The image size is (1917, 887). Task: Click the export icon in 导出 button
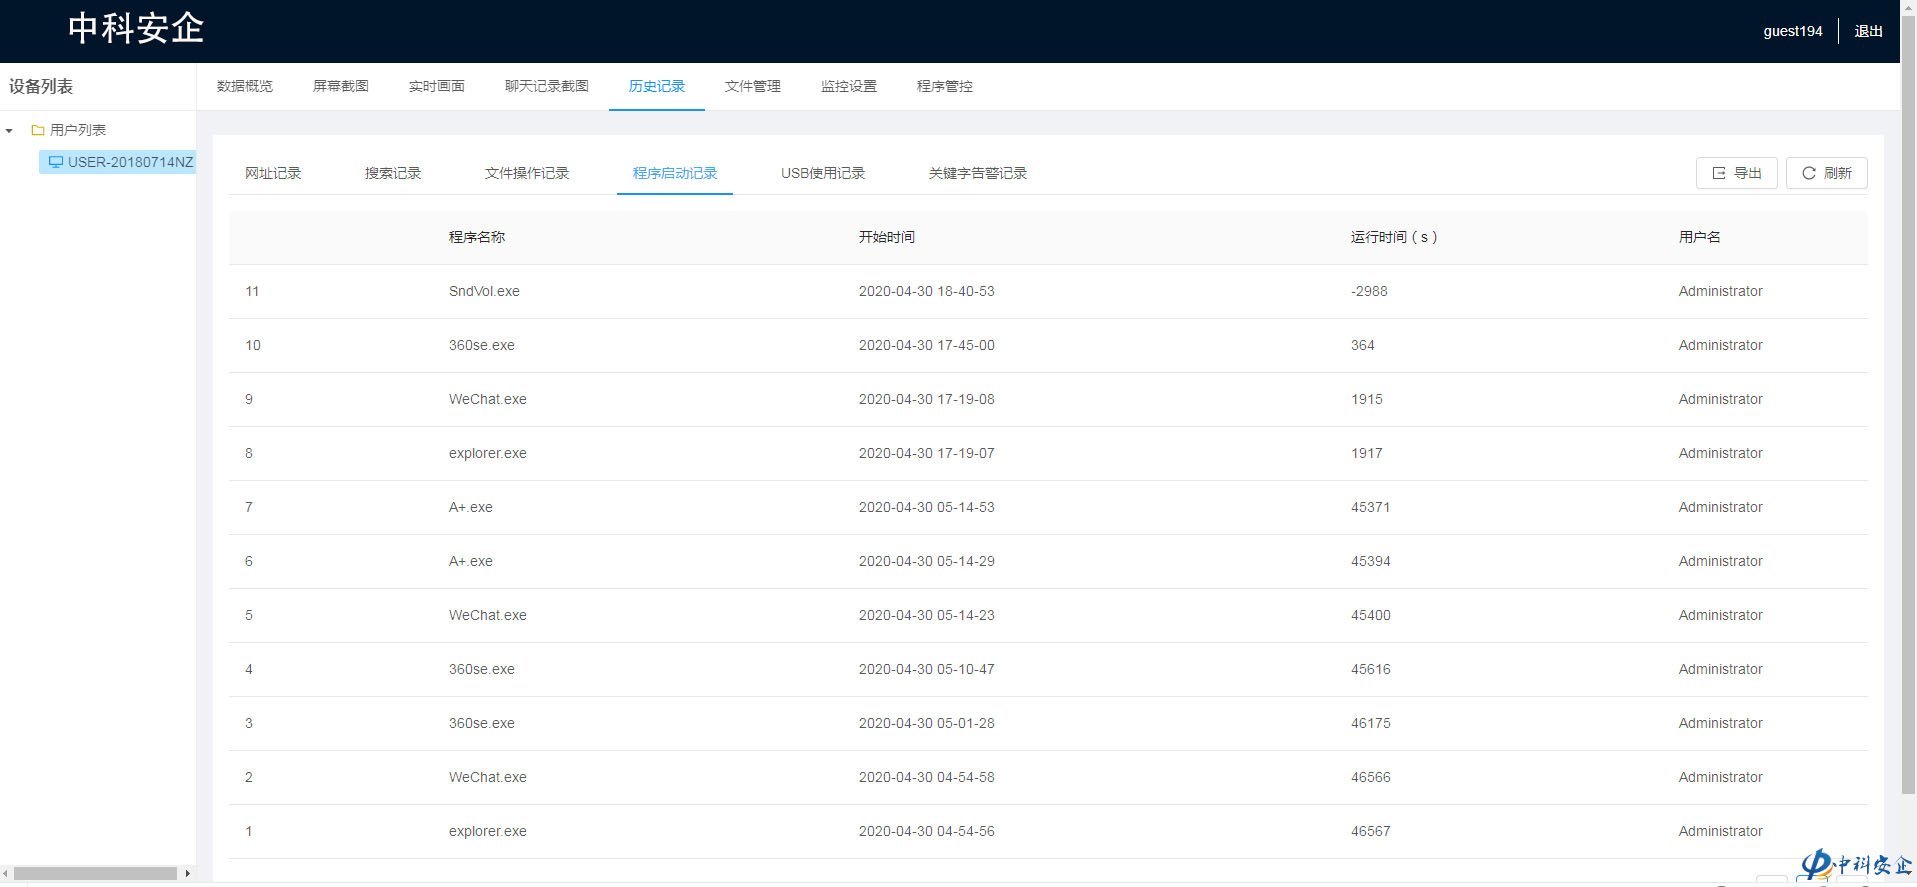(x=1719, y=173)
